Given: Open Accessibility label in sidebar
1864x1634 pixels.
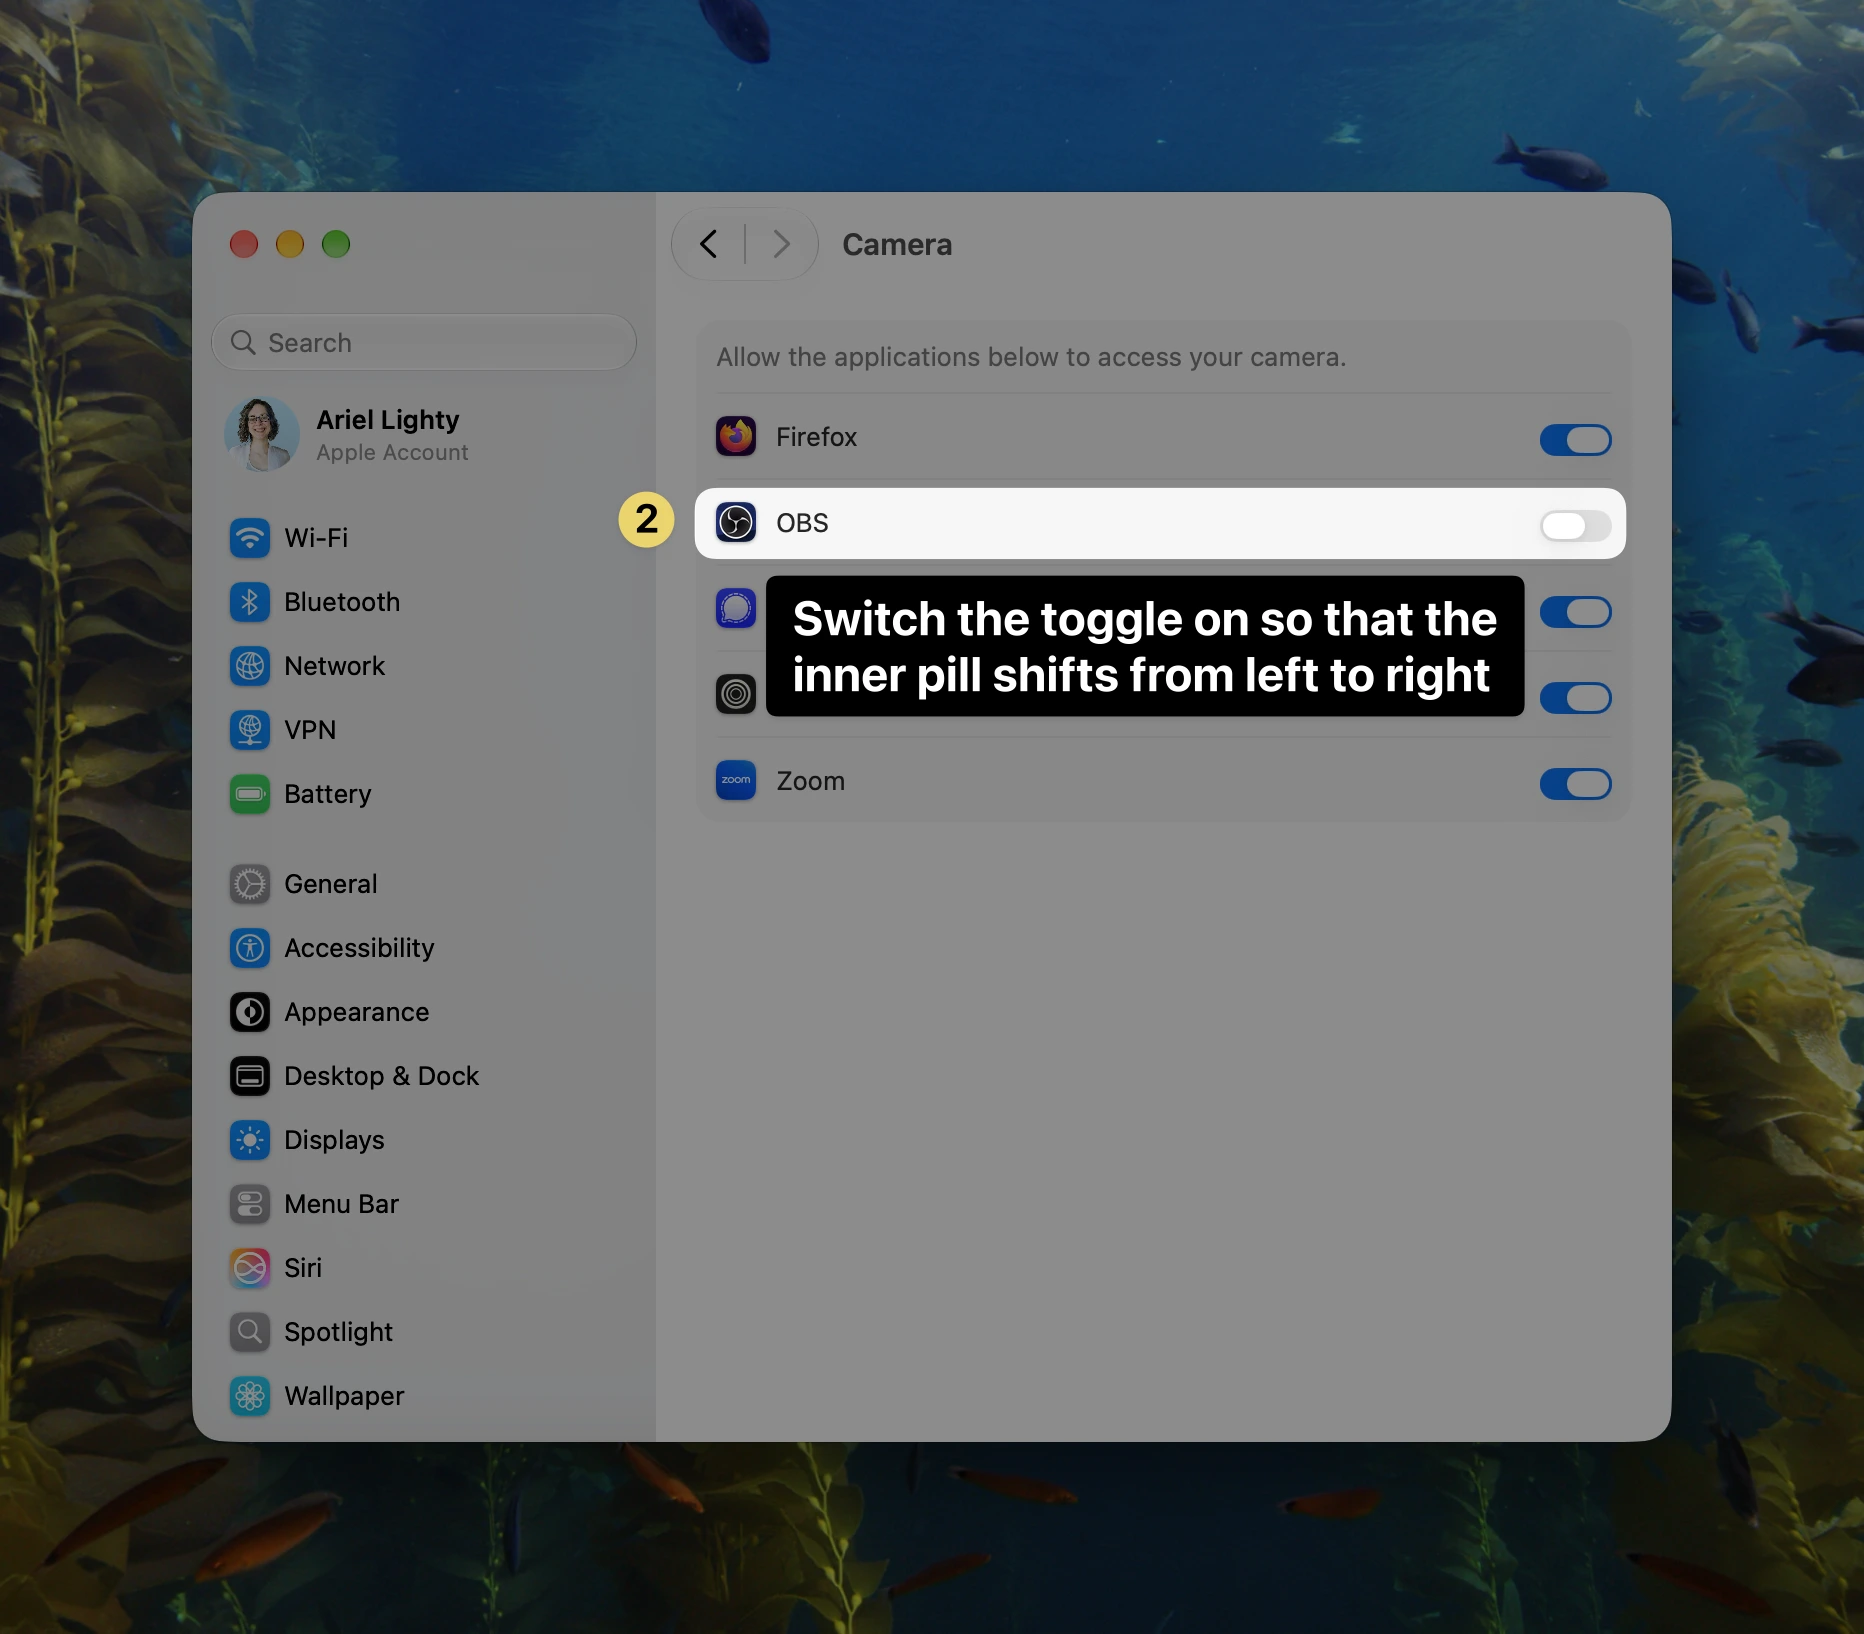Looking at the screenshot, I should click(359, 948).
